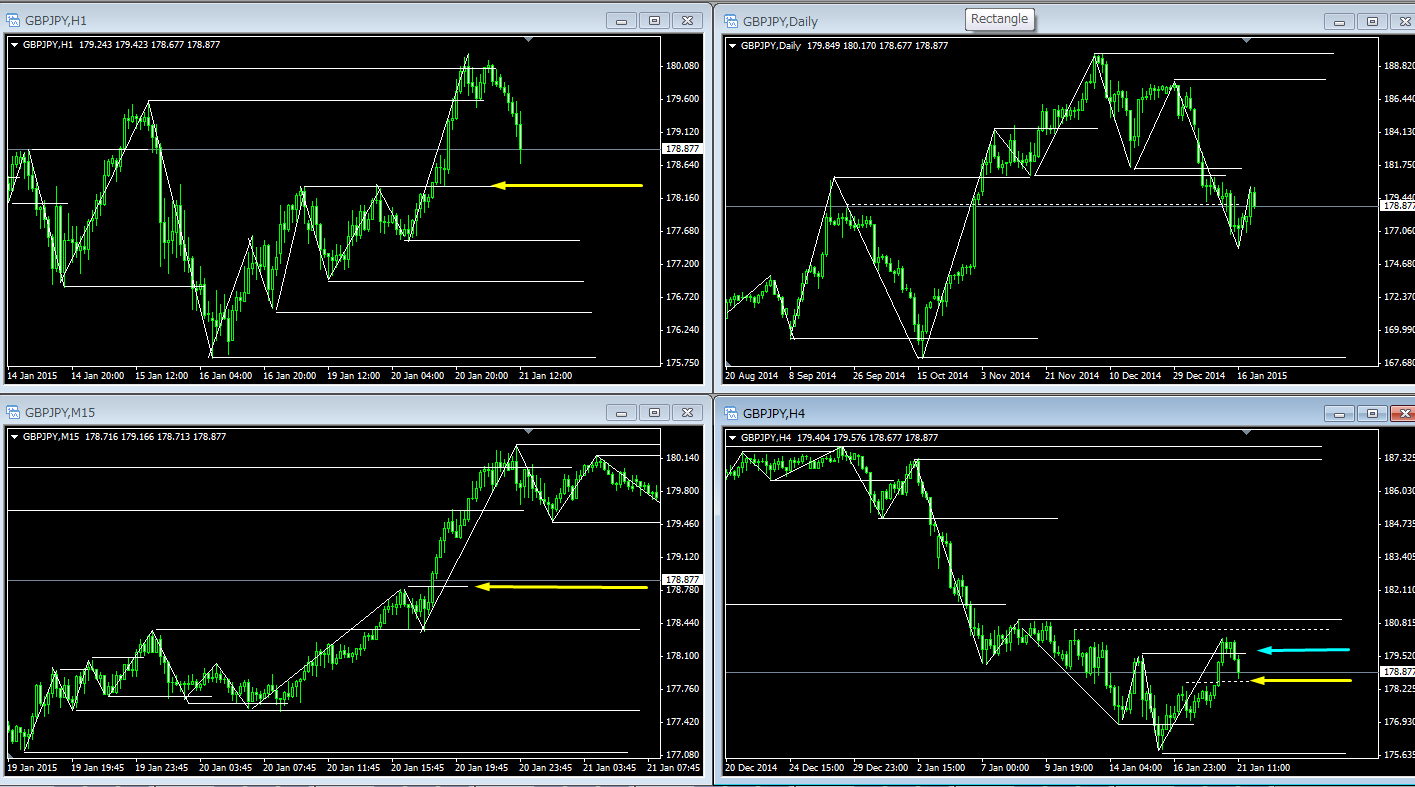
Task: Expand the triangle beside GBPJPY,M15 chart info
Action: click(14, 436)
